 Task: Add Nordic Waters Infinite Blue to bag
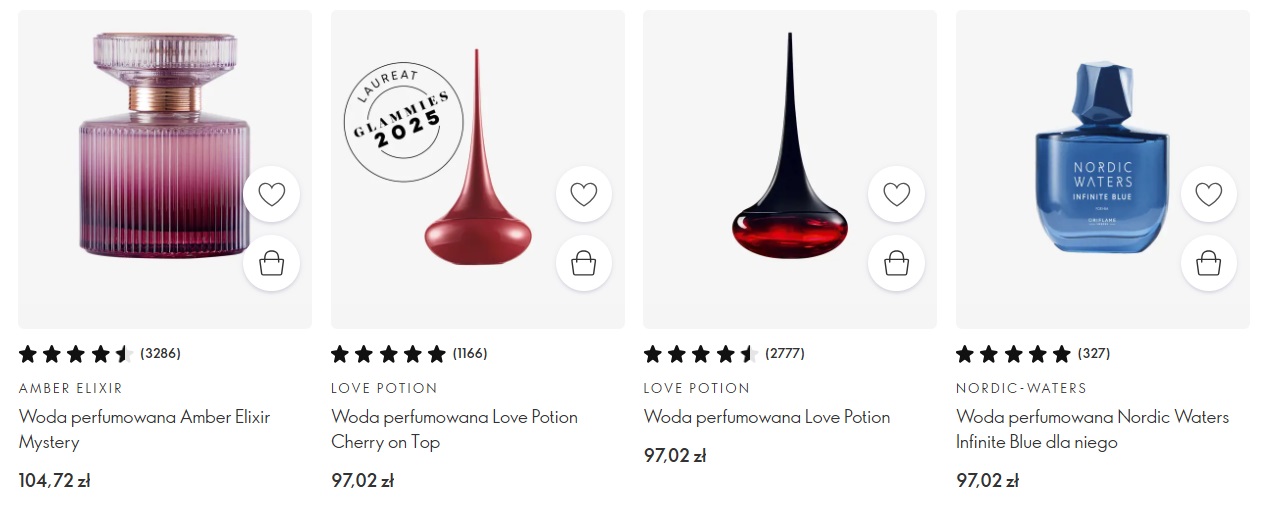pos(1208,263)
